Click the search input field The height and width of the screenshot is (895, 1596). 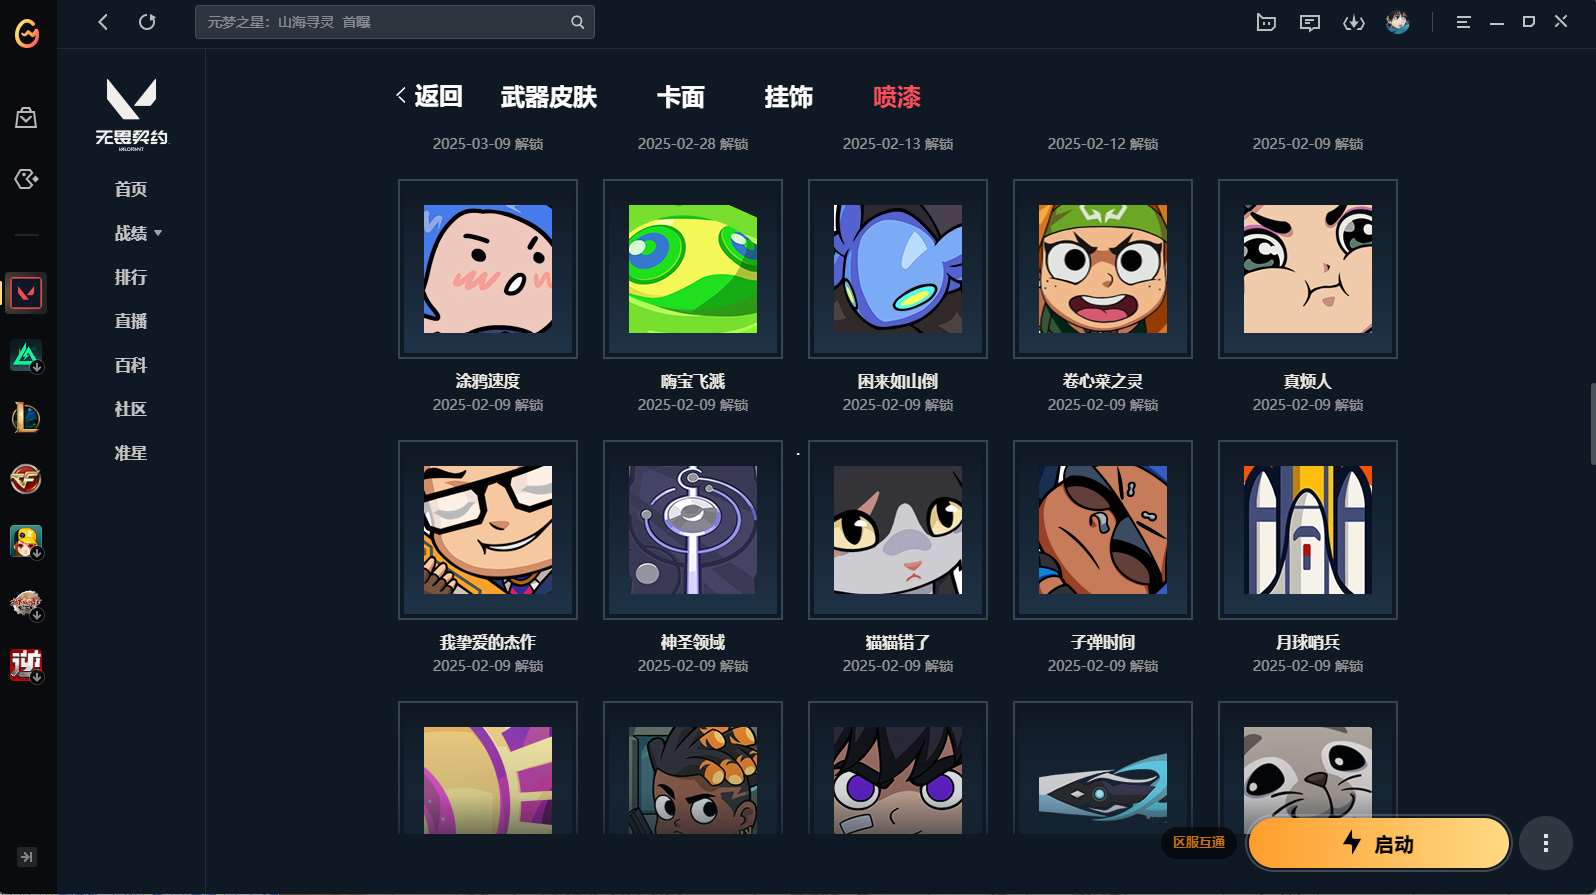385,22
